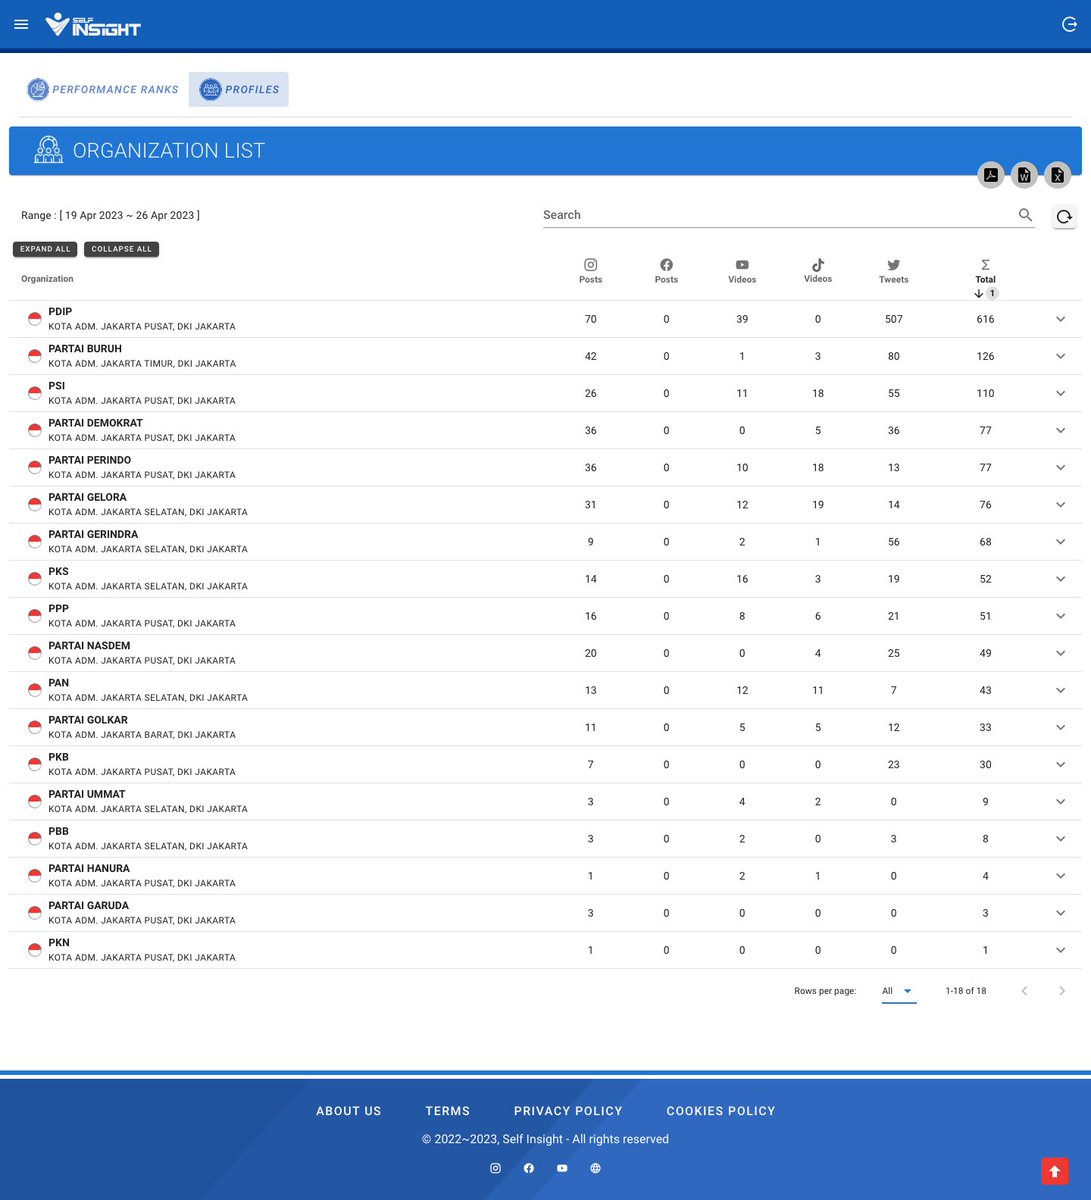Expand the PARTAI DEMOKRAT row
Image resolution: width=1091 pixels, height=1200 pixels.
click(x=1061, y=430)
